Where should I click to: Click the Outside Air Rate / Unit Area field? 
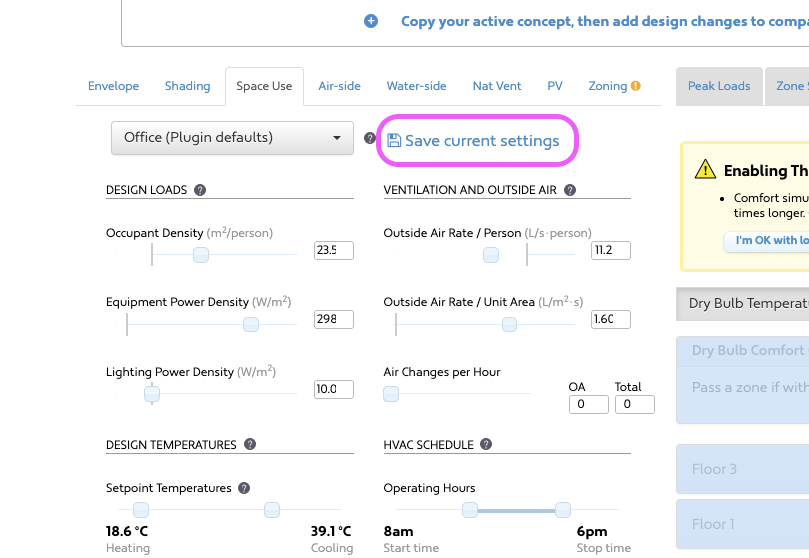tap(611, 319)
